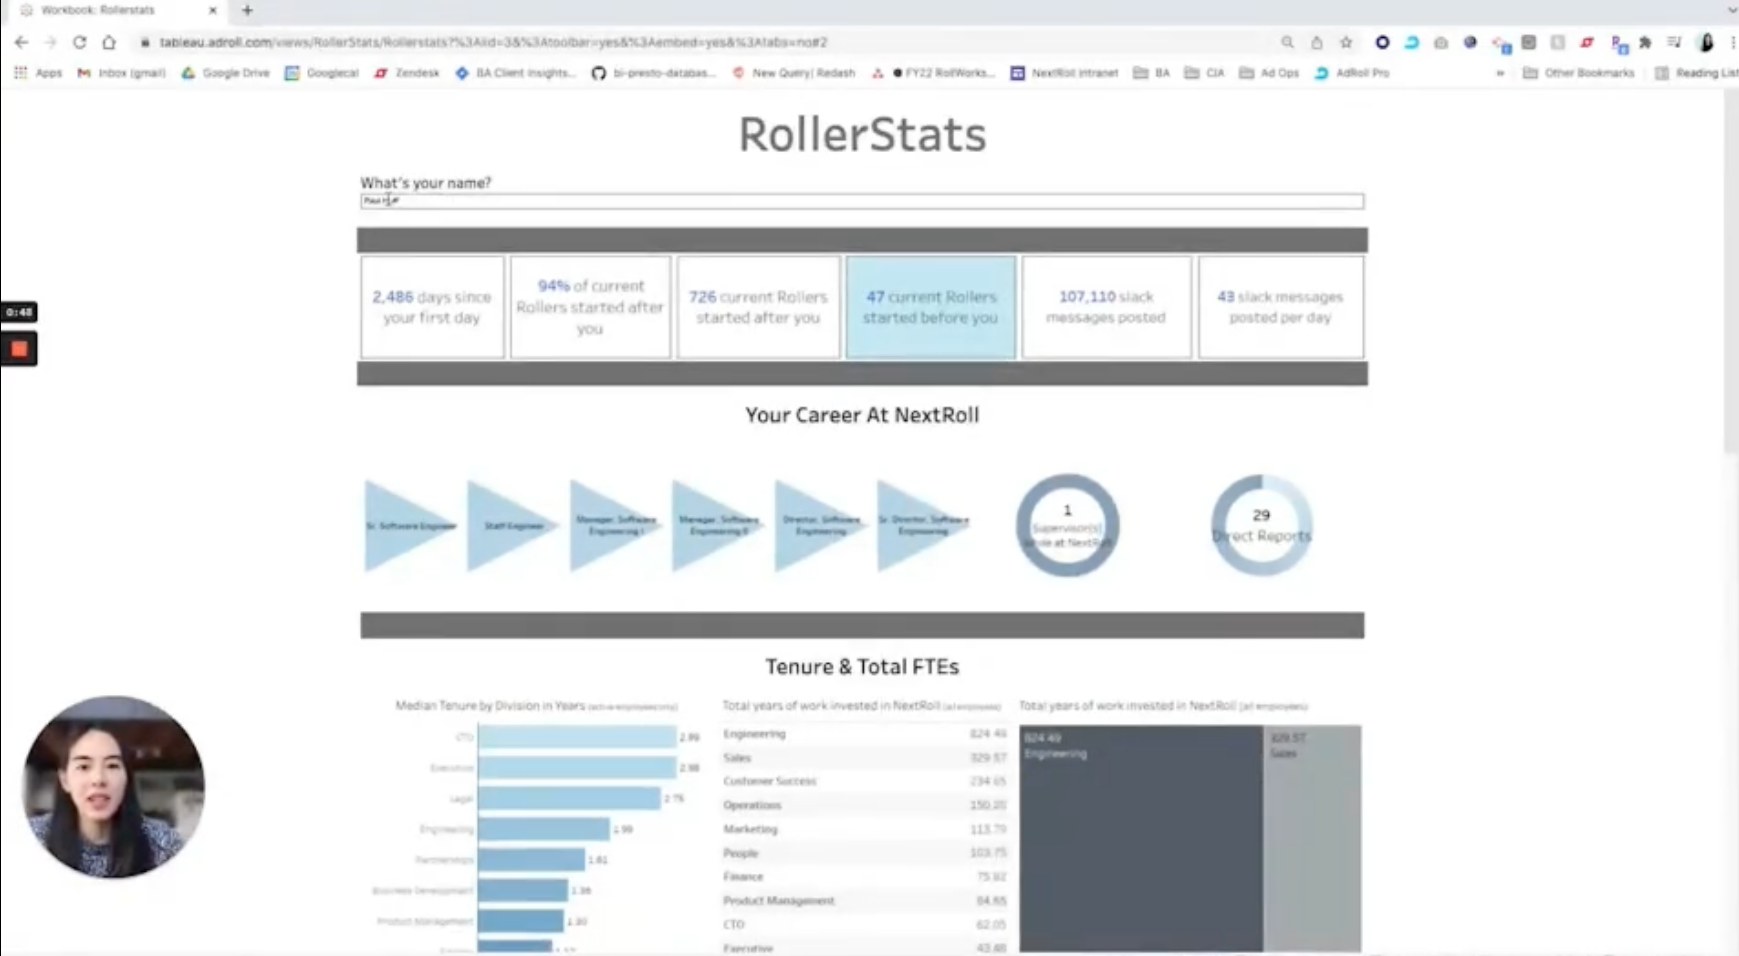Select the 726 current Rollers started after card

[x=758, y=307]
